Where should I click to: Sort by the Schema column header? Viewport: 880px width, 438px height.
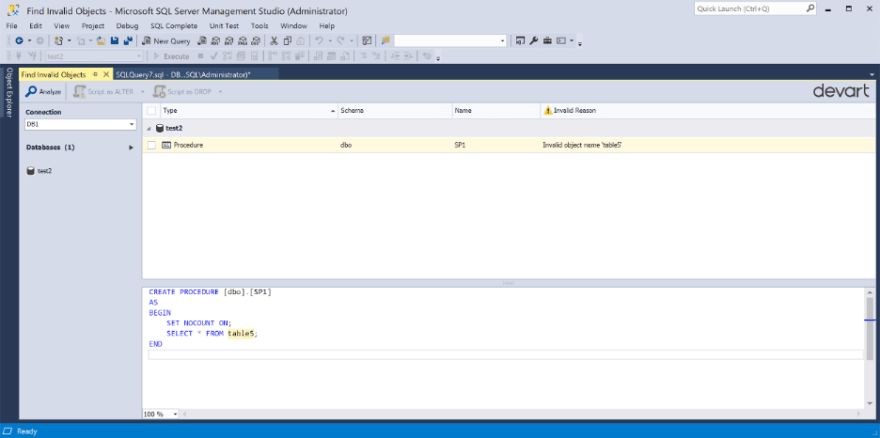[x=395, y=111]
